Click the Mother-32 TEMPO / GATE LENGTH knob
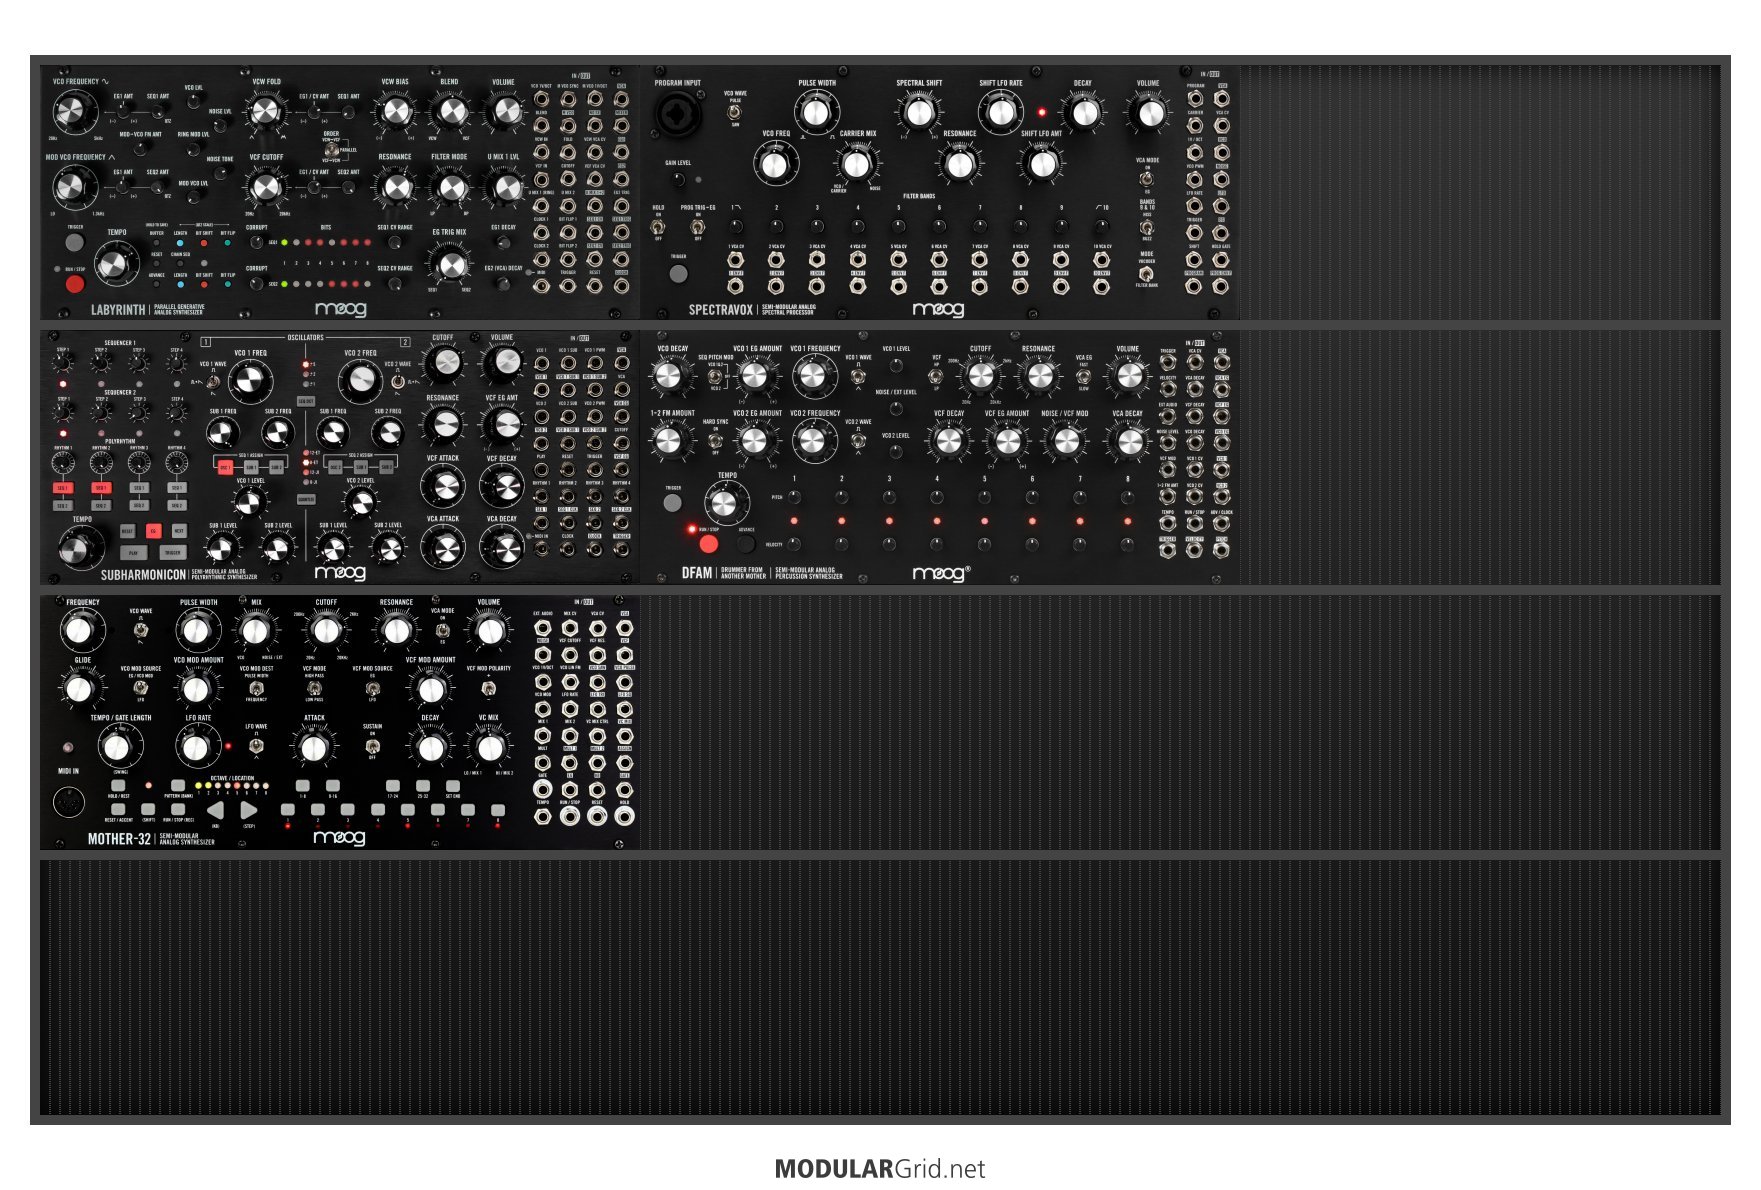This screenshot has height=1190, width=1761. 120,746
